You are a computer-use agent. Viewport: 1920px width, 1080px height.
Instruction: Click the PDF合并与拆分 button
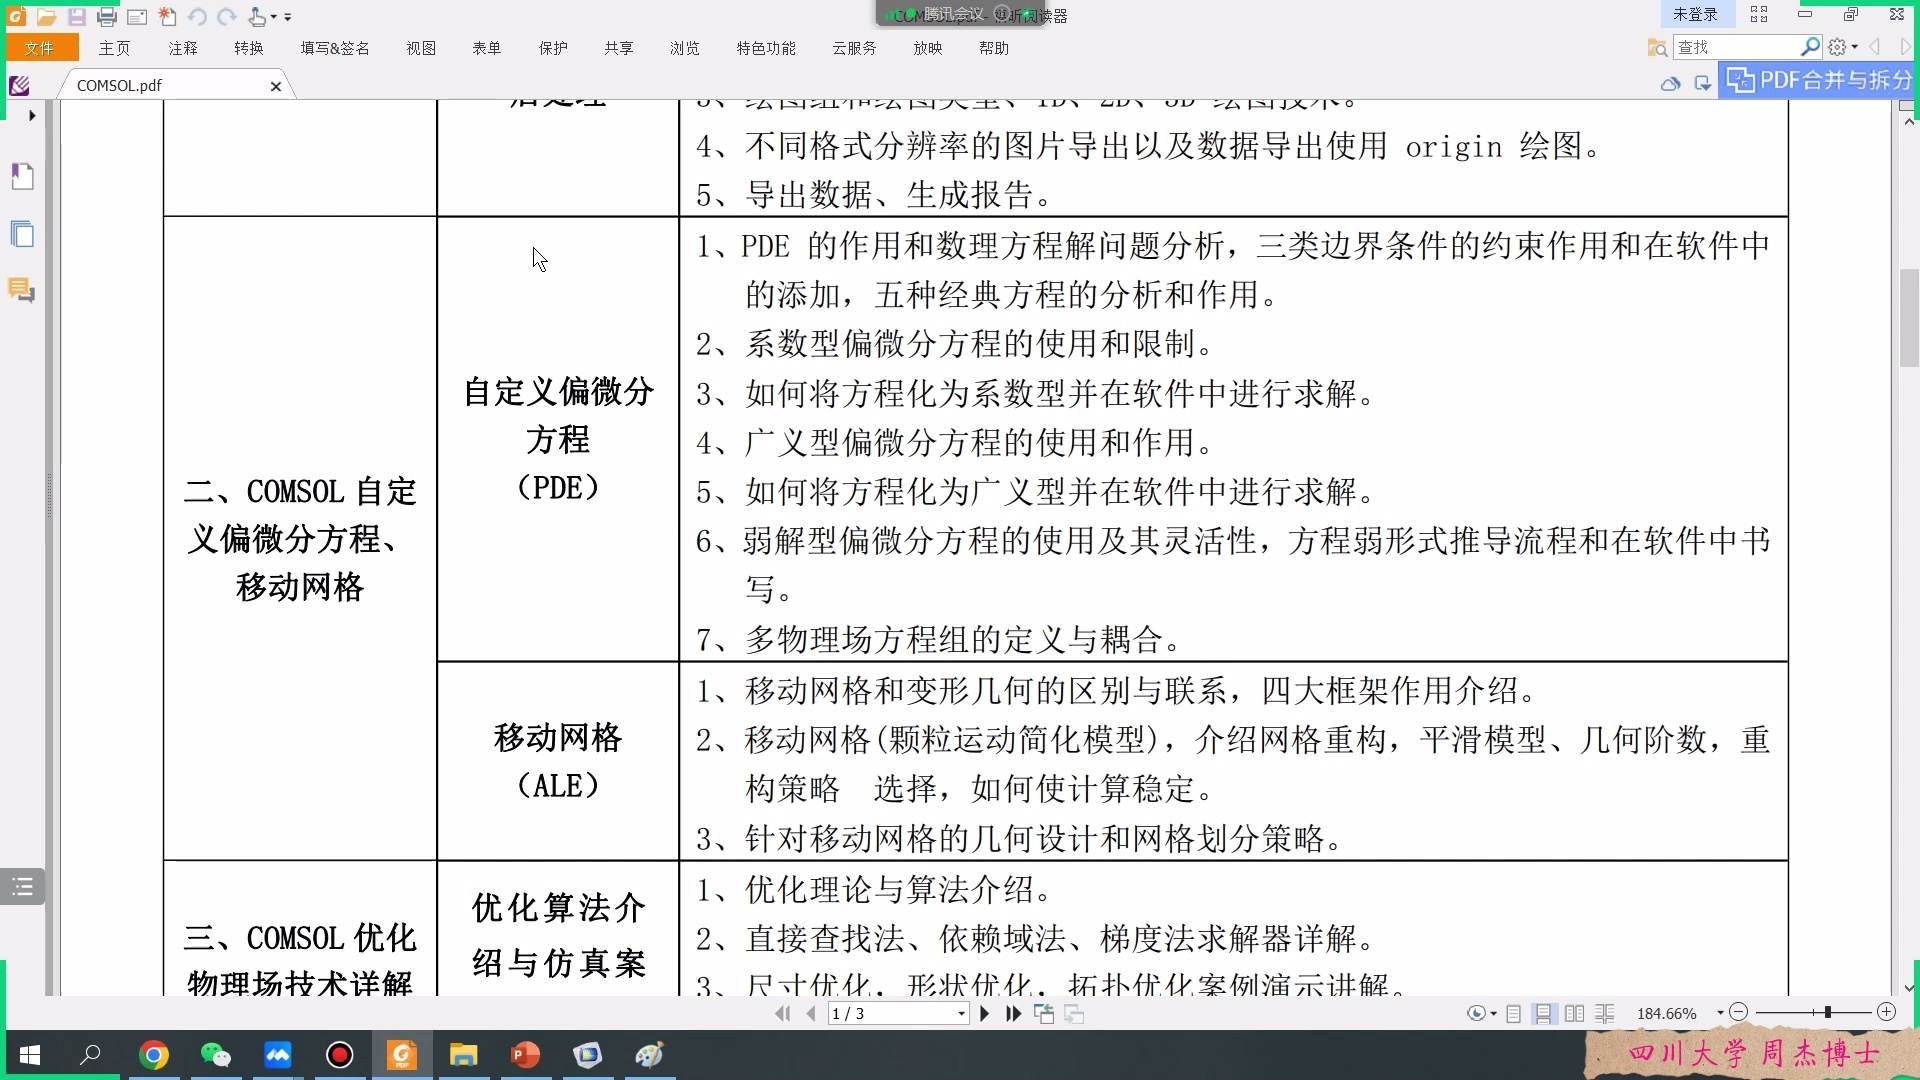coord(1820,80)
